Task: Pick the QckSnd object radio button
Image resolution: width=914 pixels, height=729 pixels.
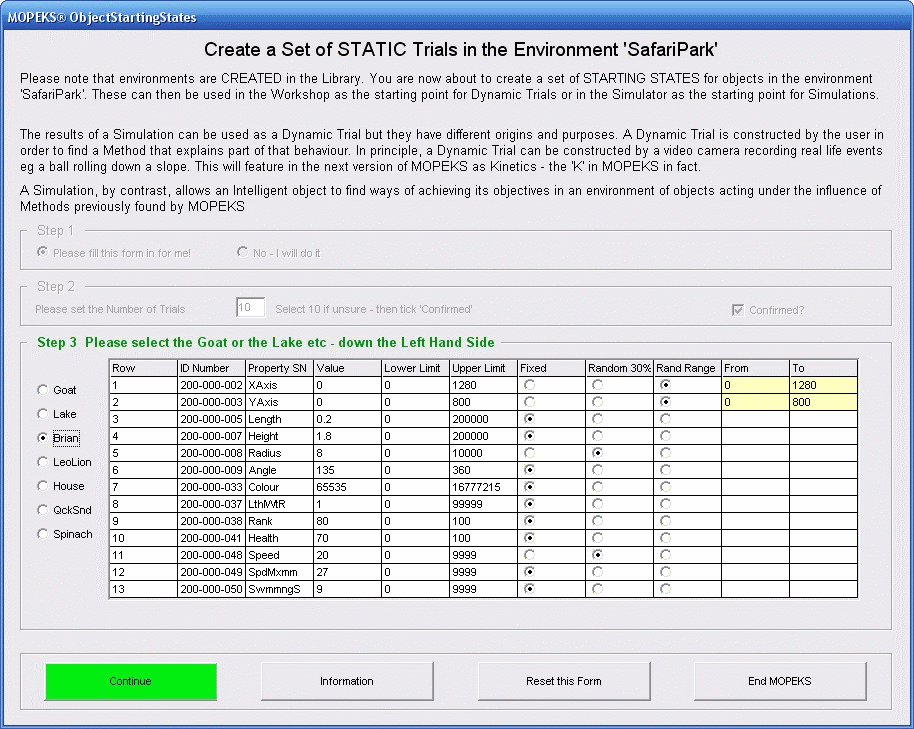Action: pos(43,510)
